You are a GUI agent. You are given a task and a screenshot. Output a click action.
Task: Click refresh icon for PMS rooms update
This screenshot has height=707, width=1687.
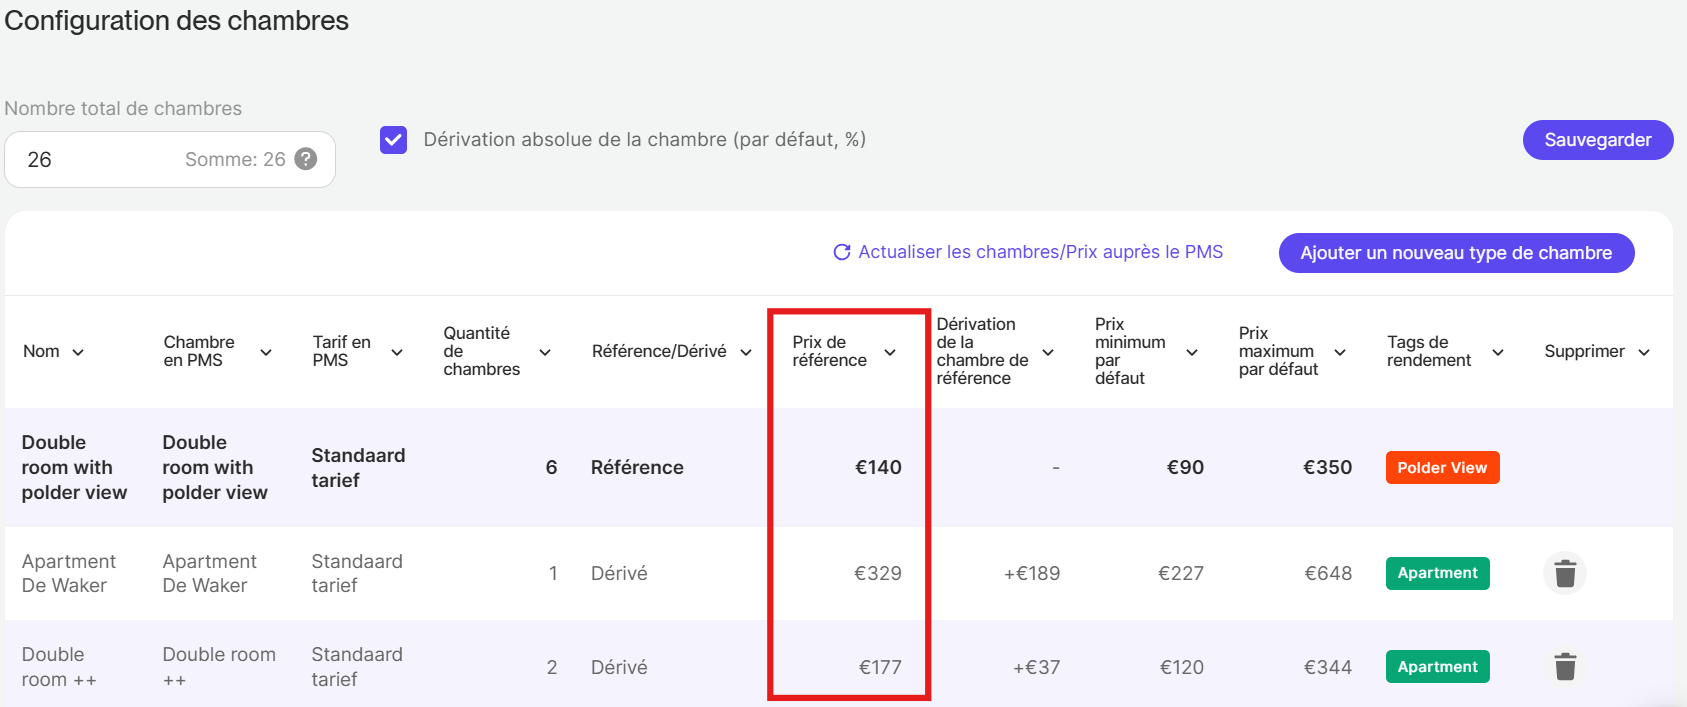pyautogui.click(x=842, y=252)
